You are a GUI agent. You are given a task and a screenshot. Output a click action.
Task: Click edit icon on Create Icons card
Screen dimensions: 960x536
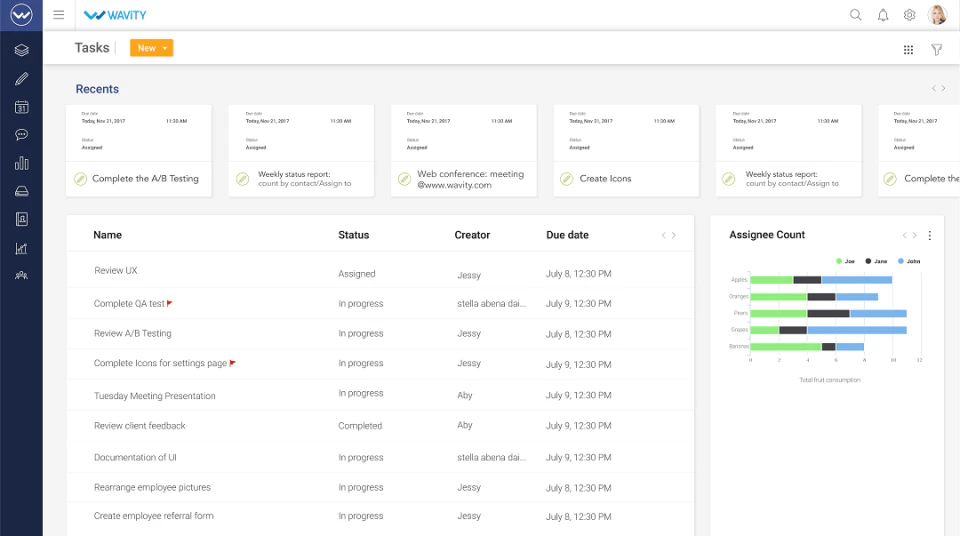pos(567,179)
